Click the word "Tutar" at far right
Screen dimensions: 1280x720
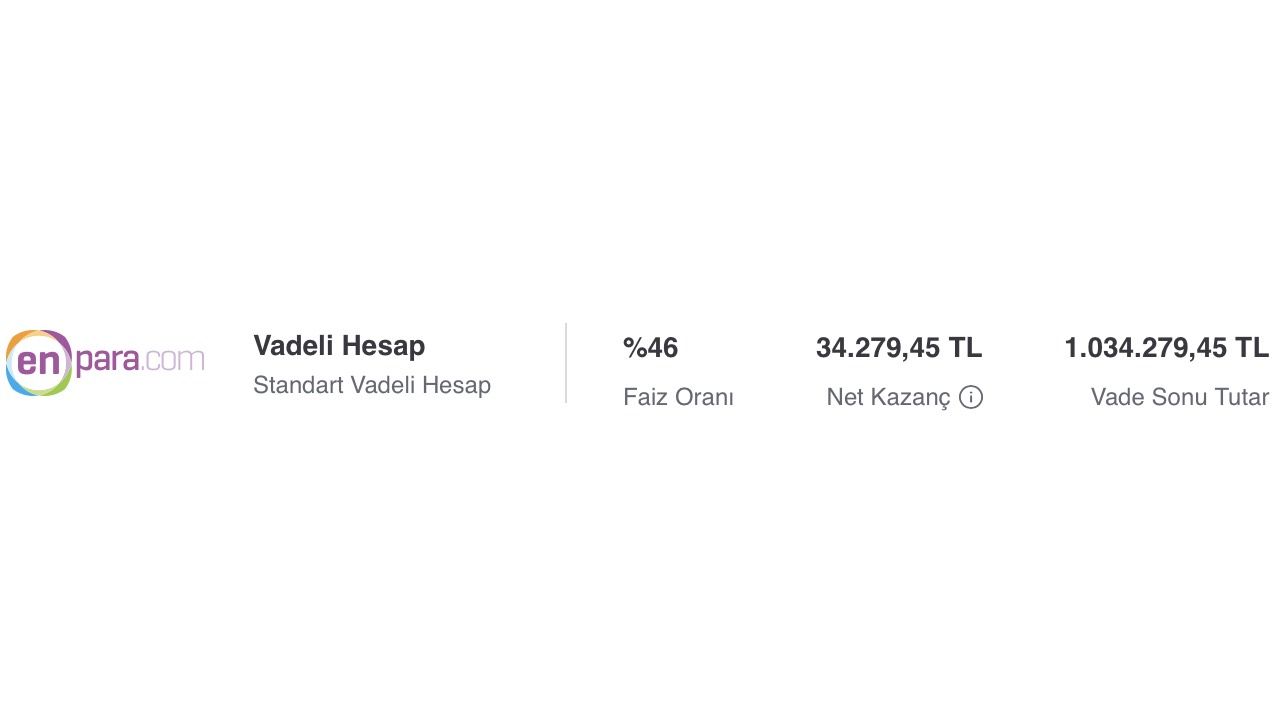click(1241, 397)
